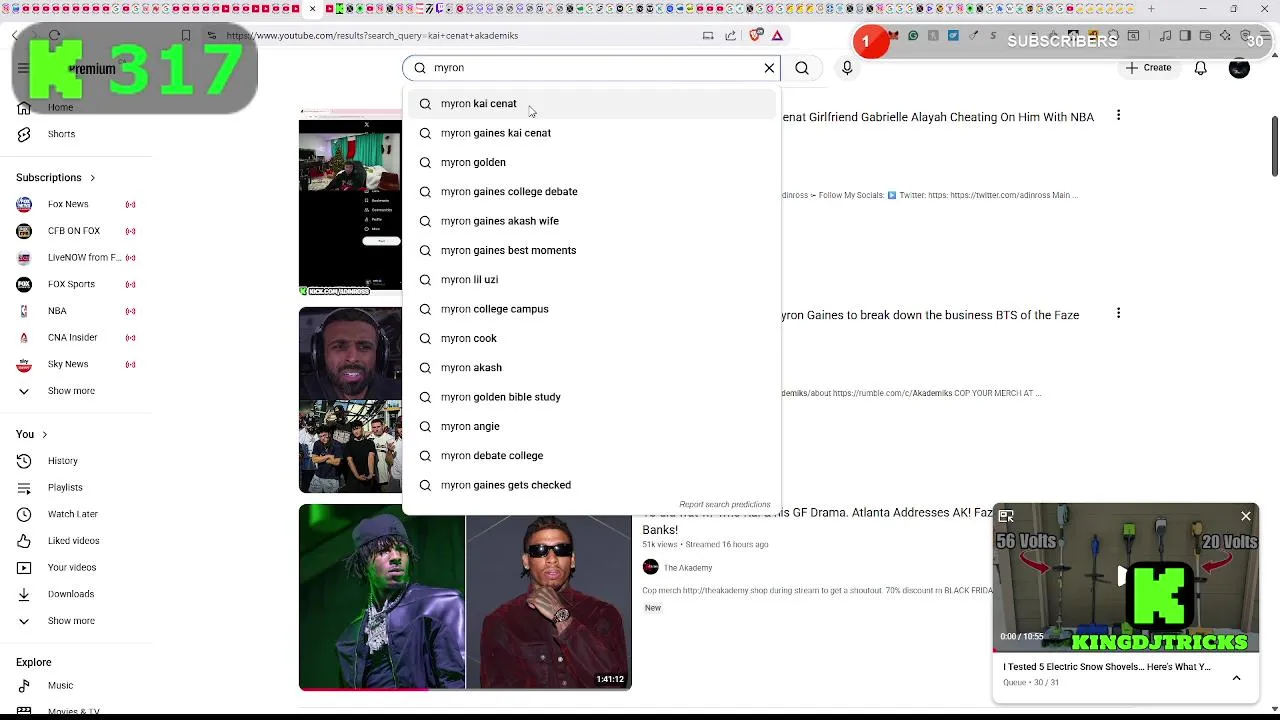
Task: Open Playlists page
Action: (x=65, y=488)
